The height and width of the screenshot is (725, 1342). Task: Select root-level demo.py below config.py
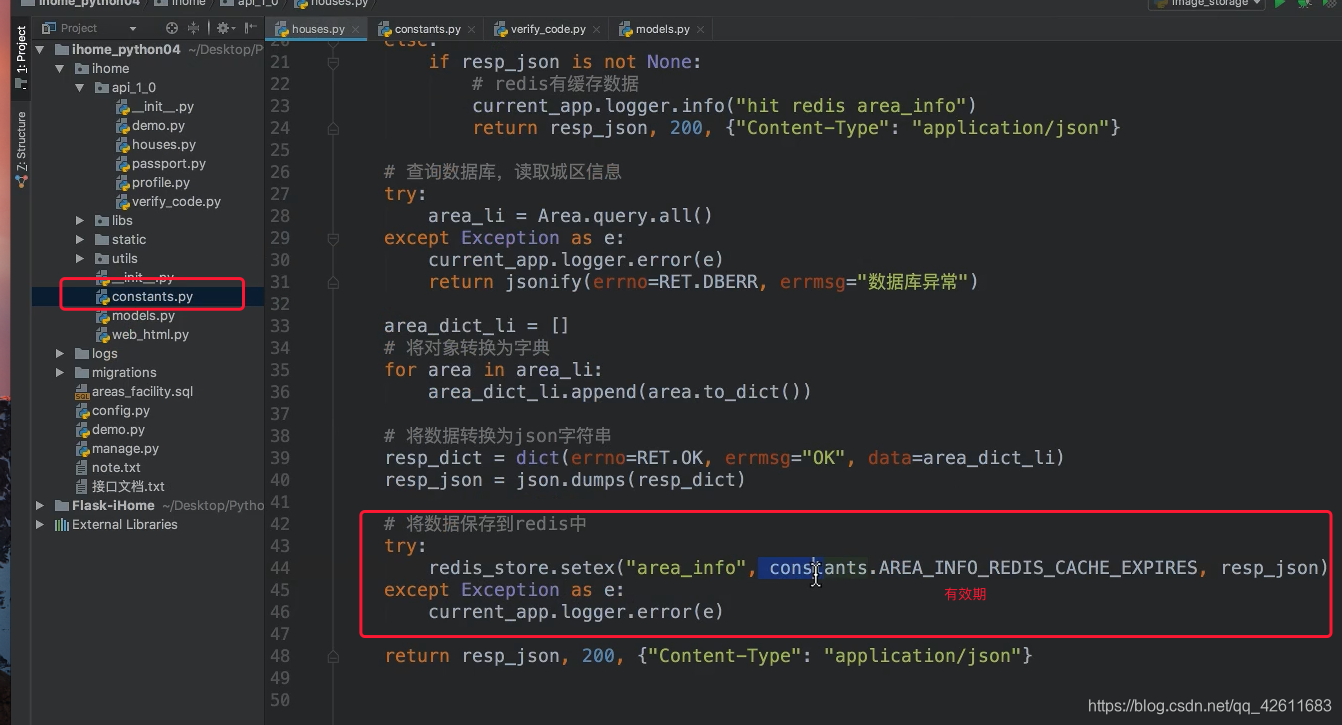(110, 429)
